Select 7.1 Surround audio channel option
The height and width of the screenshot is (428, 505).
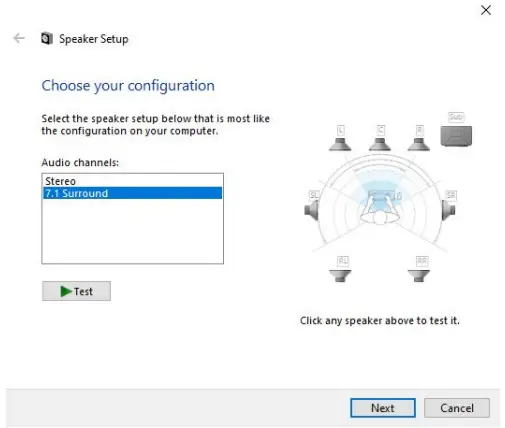(133, 193)
